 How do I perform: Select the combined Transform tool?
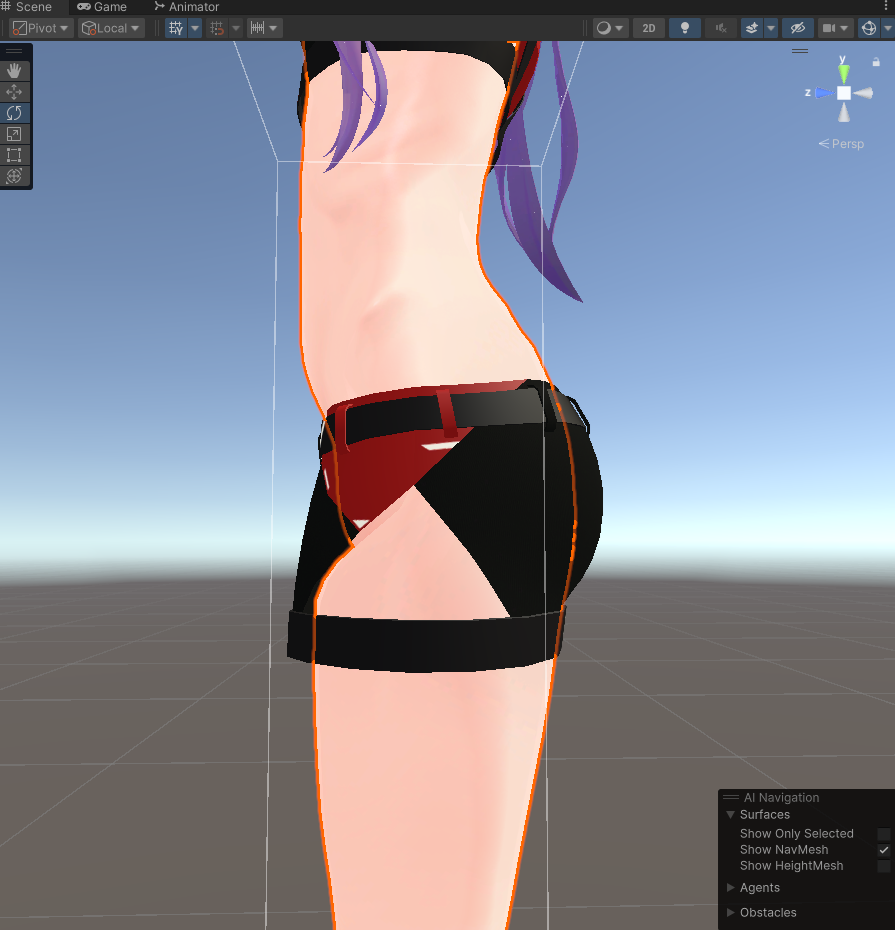(x=14, y=176)
